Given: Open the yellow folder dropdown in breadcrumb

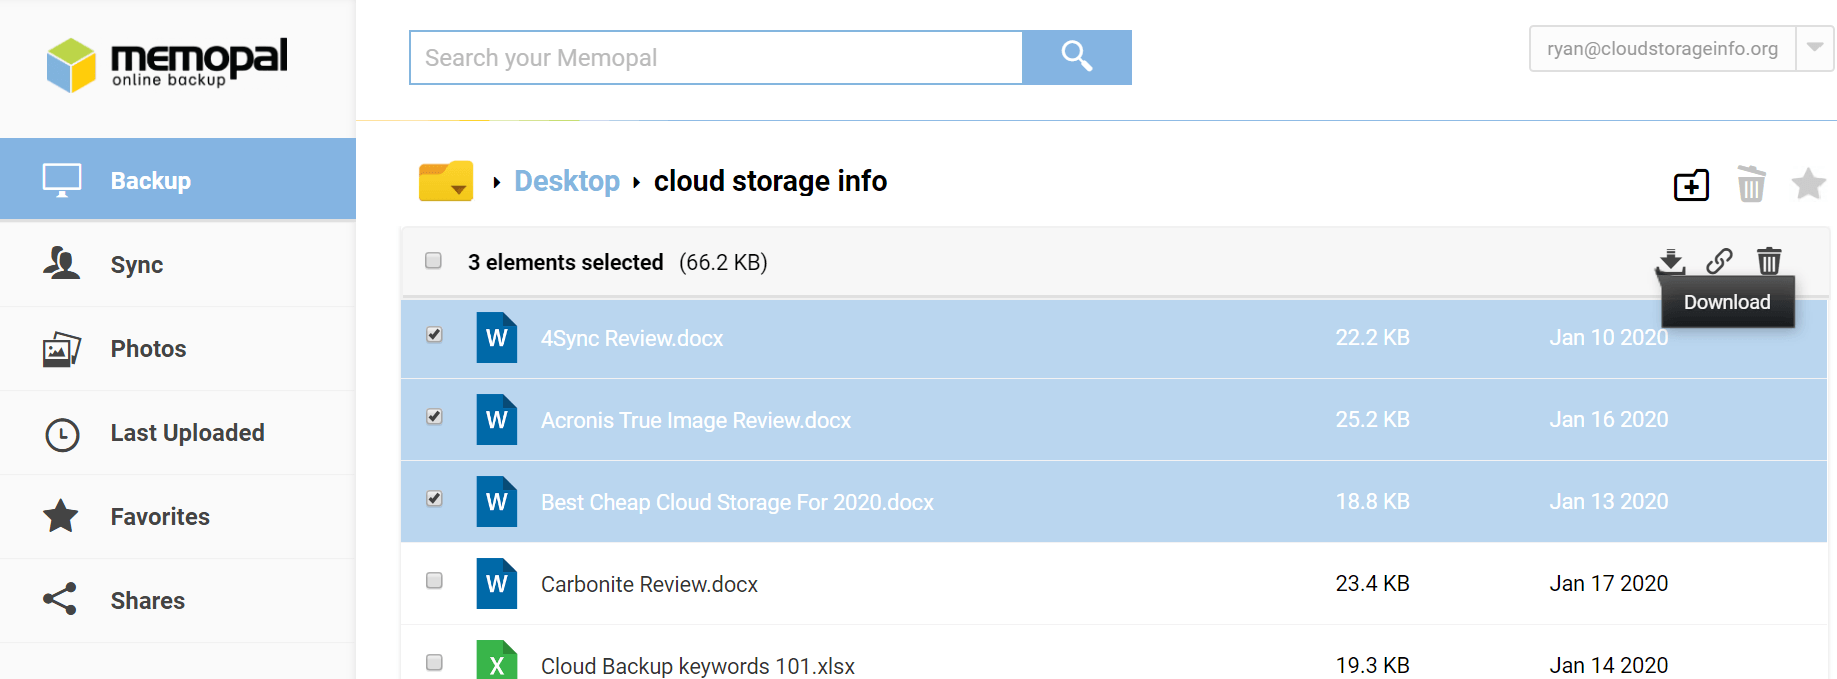Looking at the screenshot, I should (x=446, y=182).
